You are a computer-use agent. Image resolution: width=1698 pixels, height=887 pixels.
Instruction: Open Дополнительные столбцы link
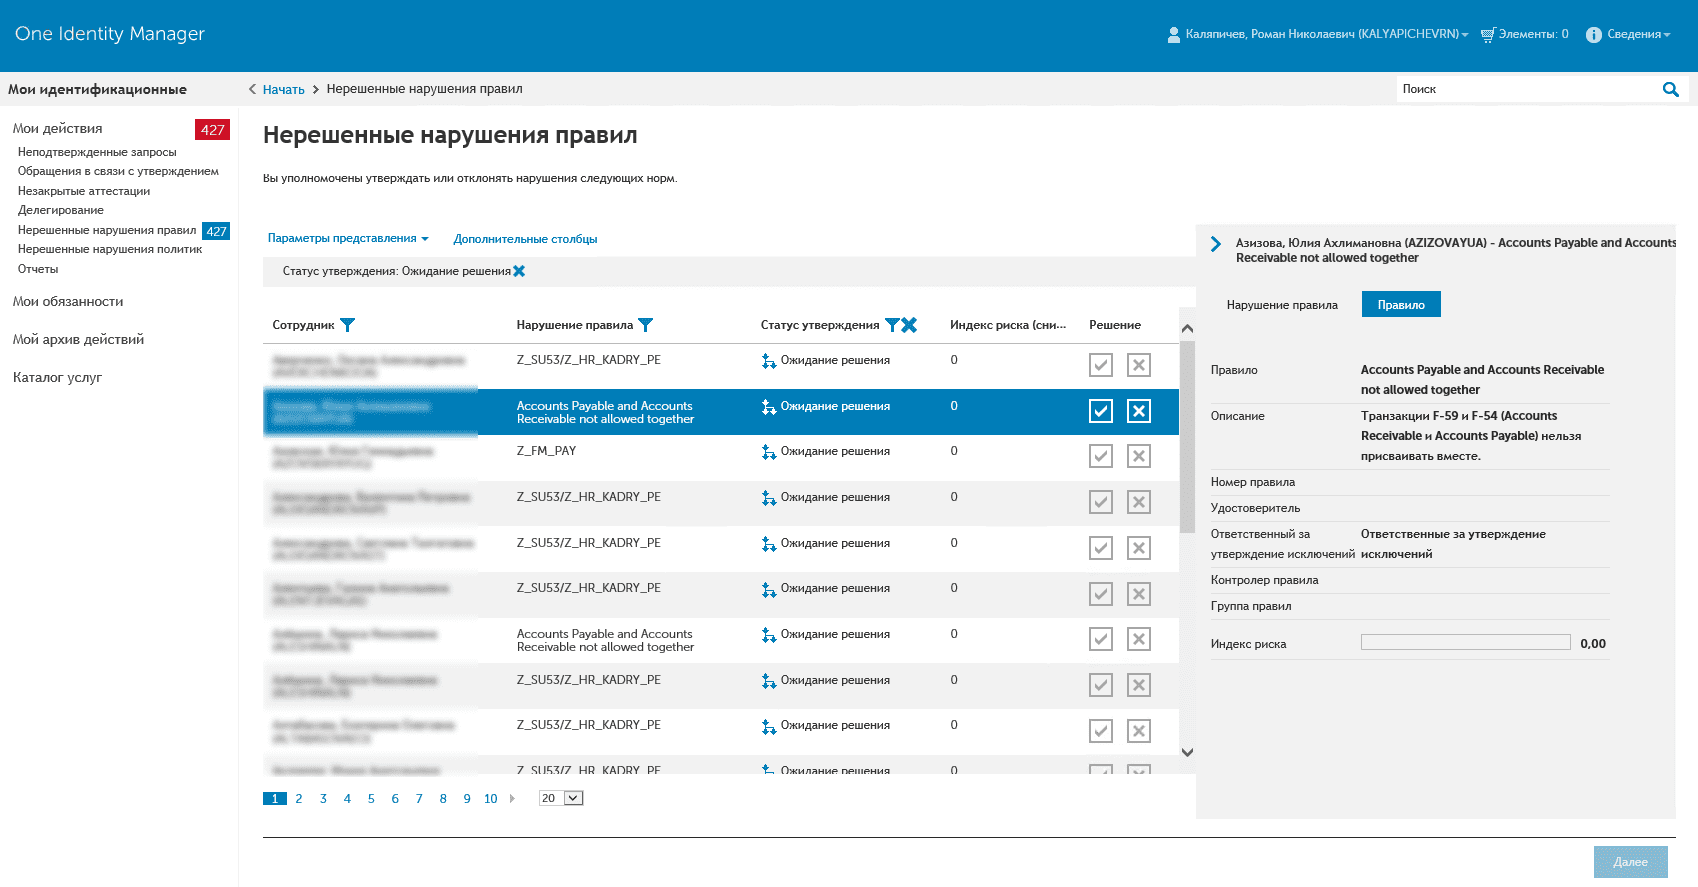[525, 239]
